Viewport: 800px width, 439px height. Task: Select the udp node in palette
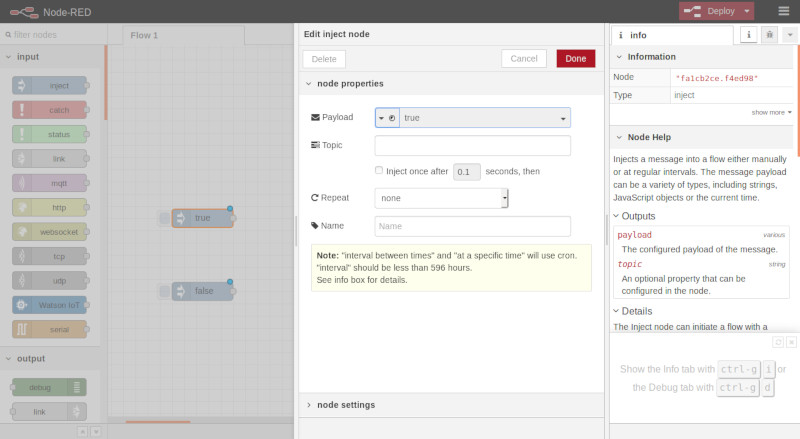49,280
